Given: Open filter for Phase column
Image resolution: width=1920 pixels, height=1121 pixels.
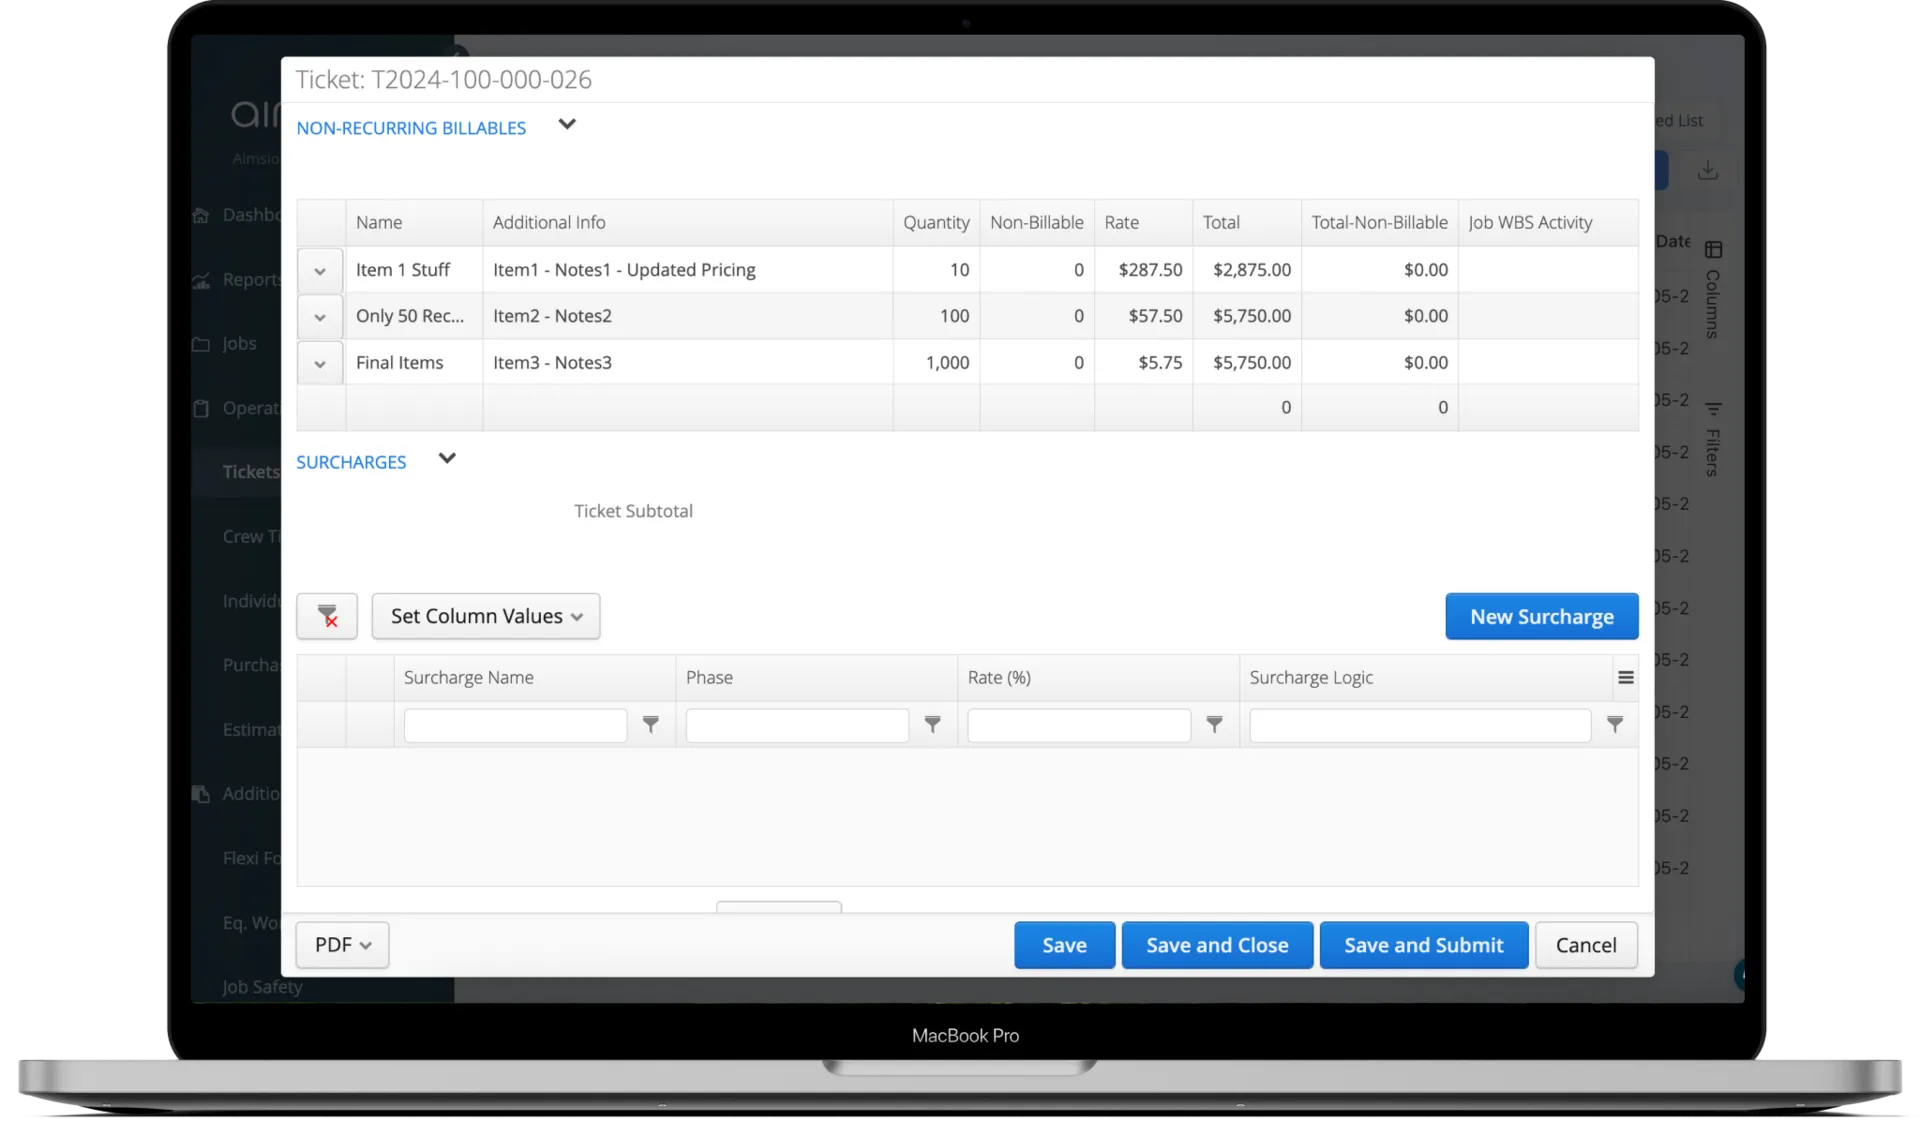Looking at the screenshot, I should click(932, 724).
